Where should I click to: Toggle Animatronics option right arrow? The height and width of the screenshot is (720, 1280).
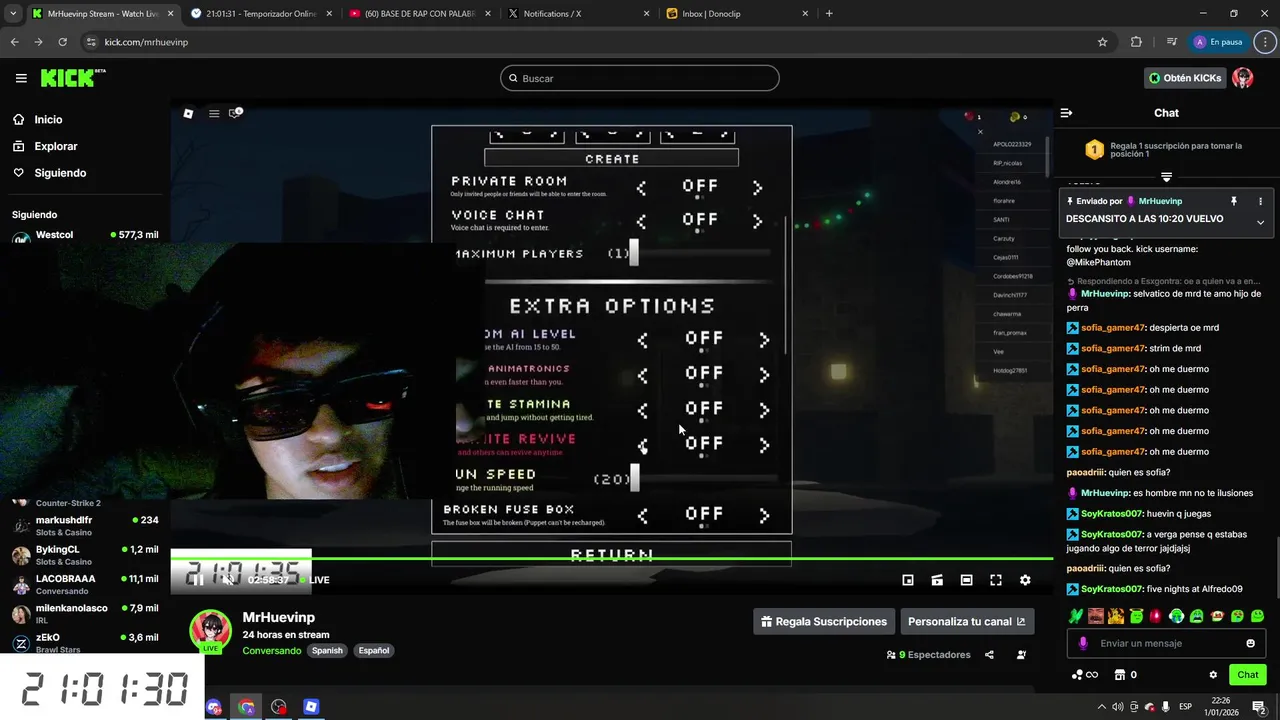coord(764,375)
